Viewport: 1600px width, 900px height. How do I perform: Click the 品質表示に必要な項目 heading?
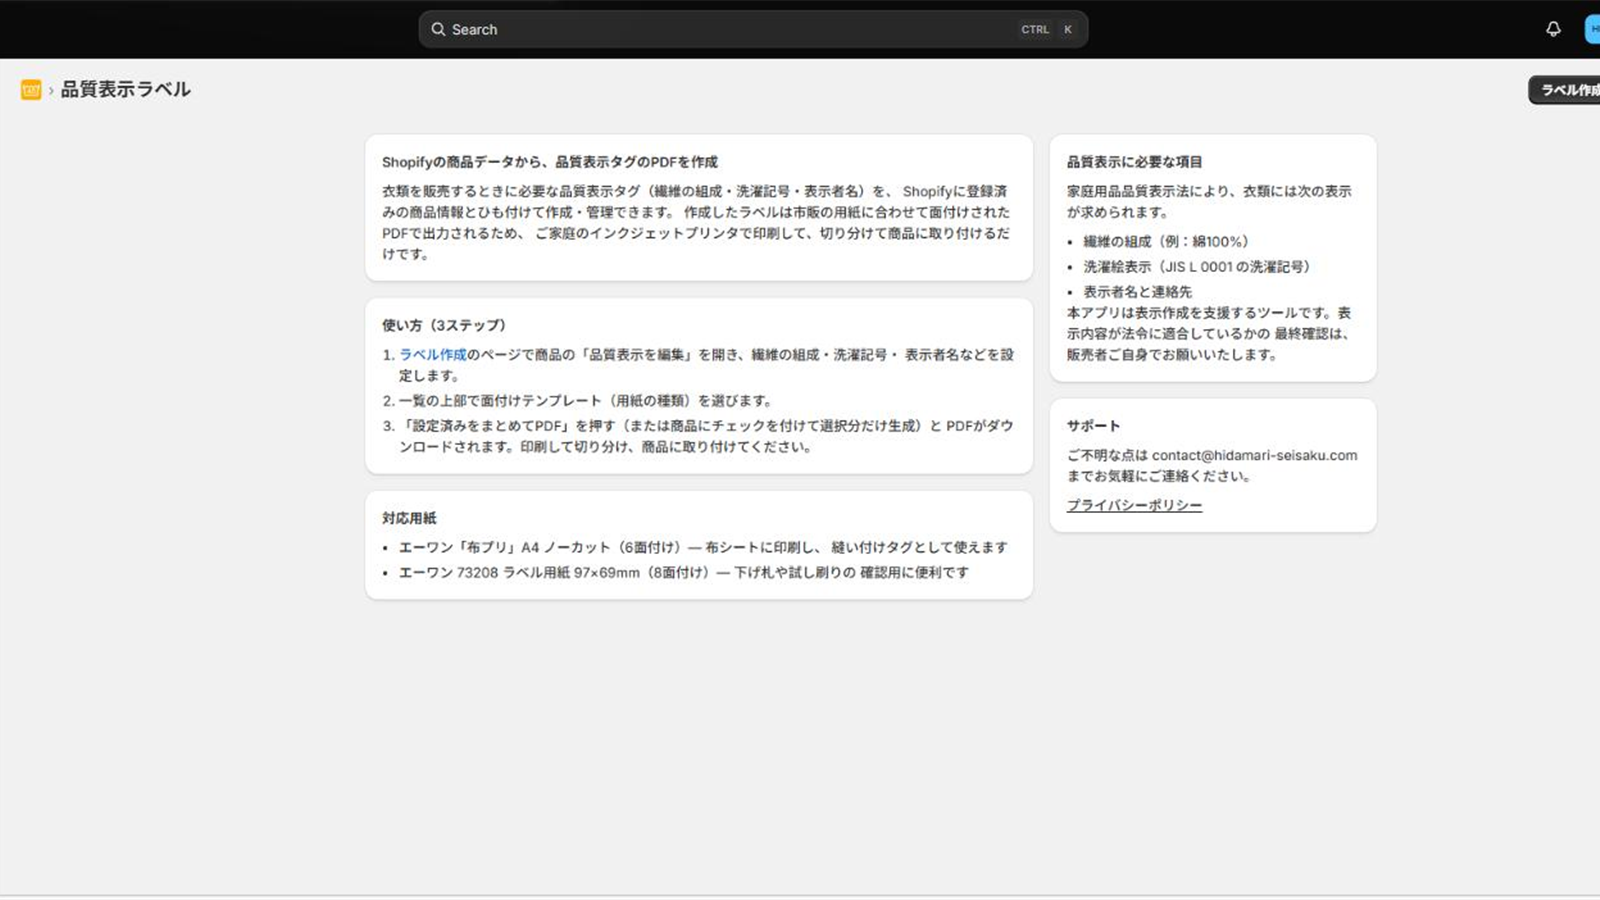pyautogui.click(x=1134, y=162)
